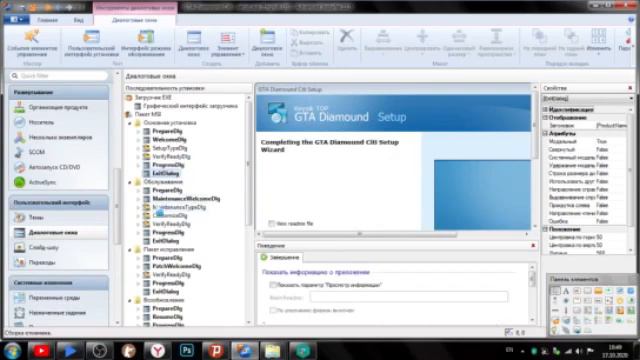Click the large X delete icon in the ribbon

pyautogui.click(x=347, y=40)
